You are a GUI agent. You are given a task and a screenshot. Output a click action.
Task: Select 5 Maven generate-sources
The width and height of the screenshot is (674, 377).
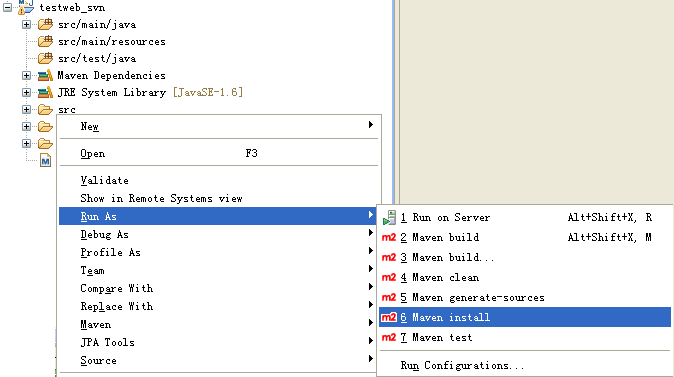[x=525, y=297]
